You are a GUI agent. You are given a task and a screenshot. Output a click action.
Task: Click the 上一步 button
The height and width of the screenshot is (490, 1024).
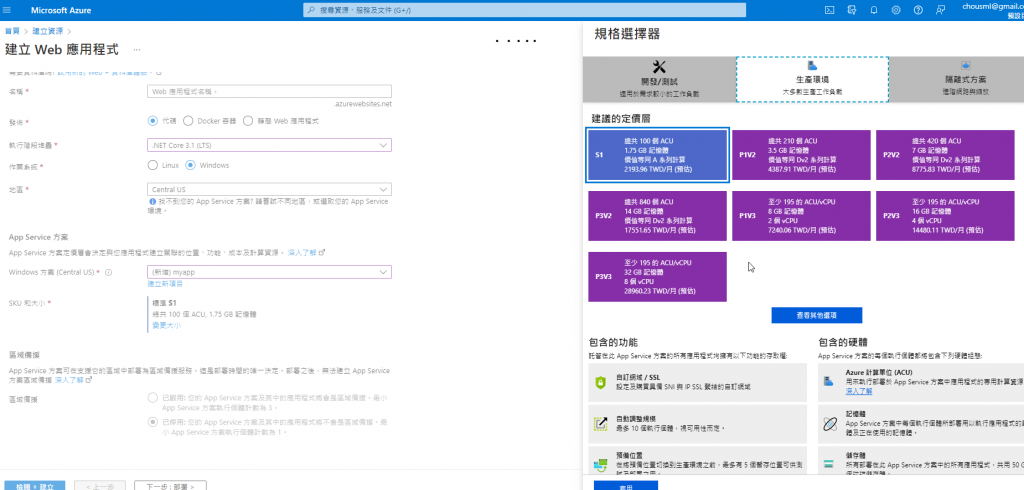[100, 486]
